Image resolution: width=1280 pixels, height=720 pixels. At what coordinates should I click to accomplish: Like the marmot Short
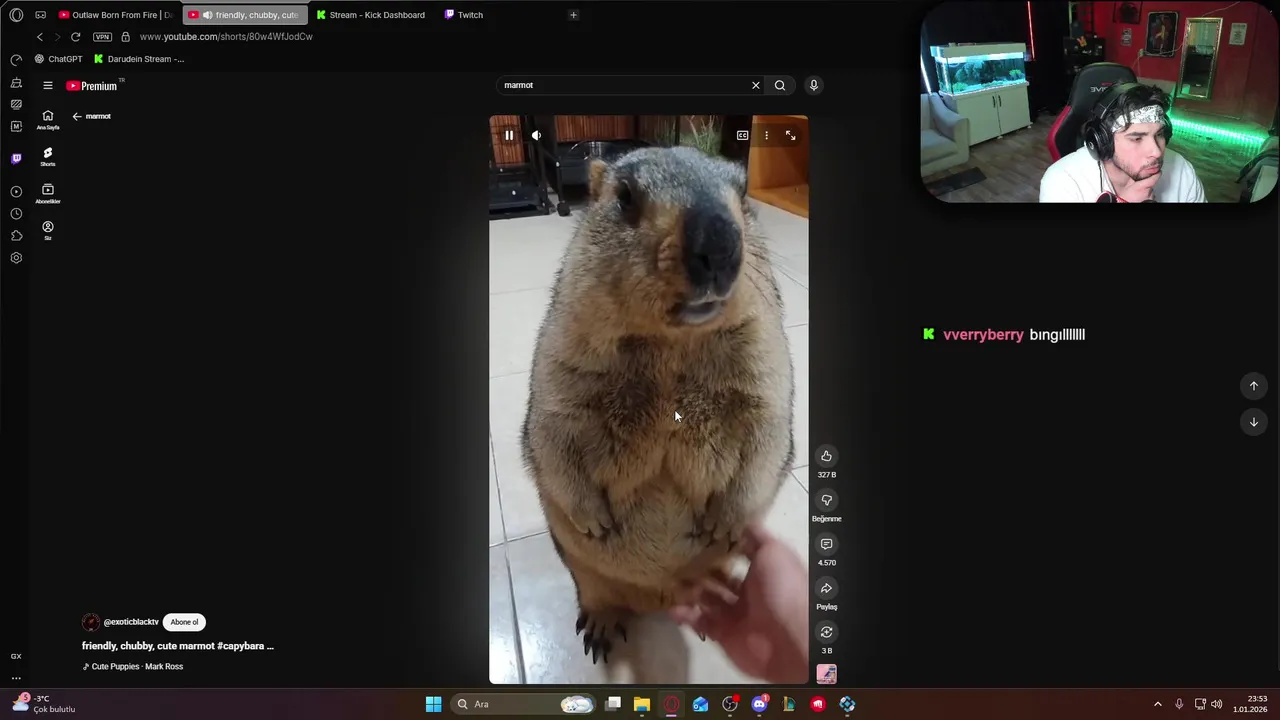[x=826, y=456]
